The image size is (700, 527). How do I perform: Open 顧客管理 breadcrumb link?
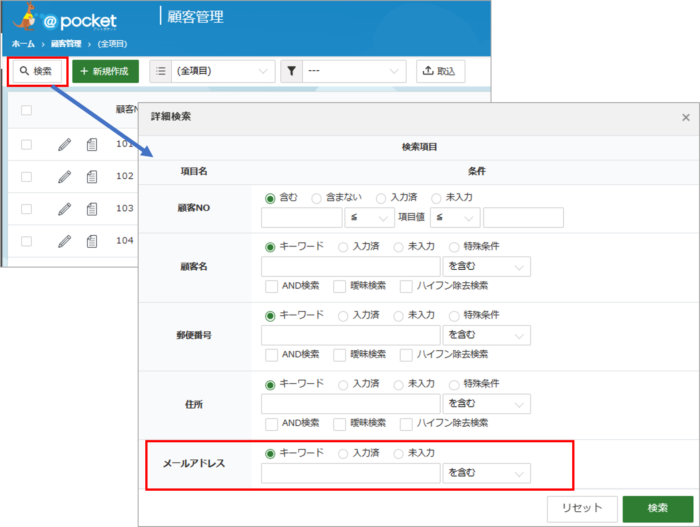(66, 44)
